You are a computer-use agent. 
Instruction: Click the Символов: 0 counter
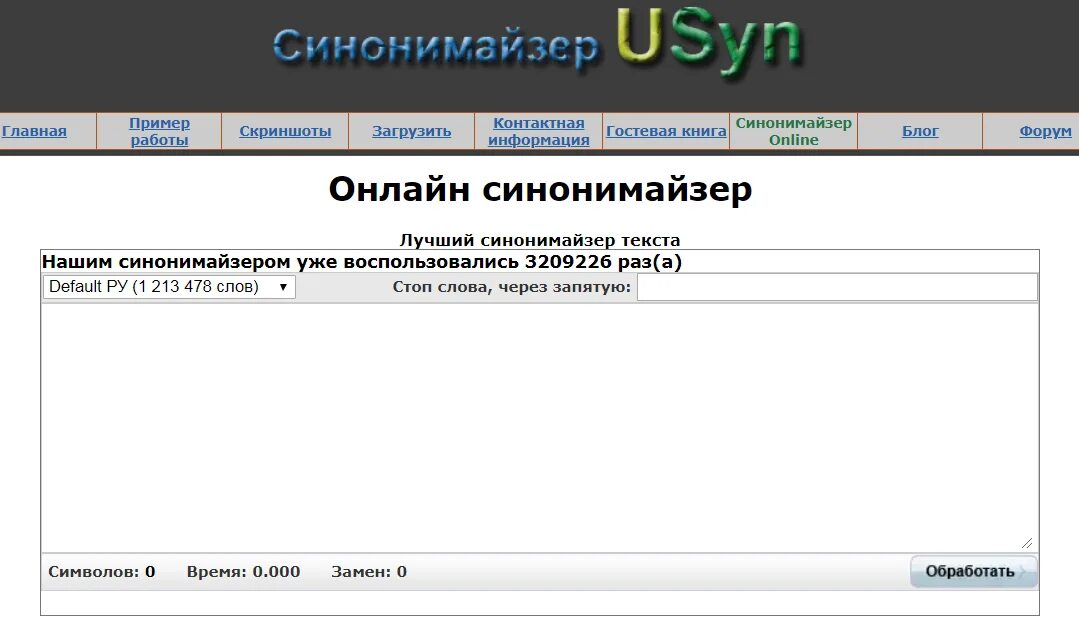click(102, 572)
